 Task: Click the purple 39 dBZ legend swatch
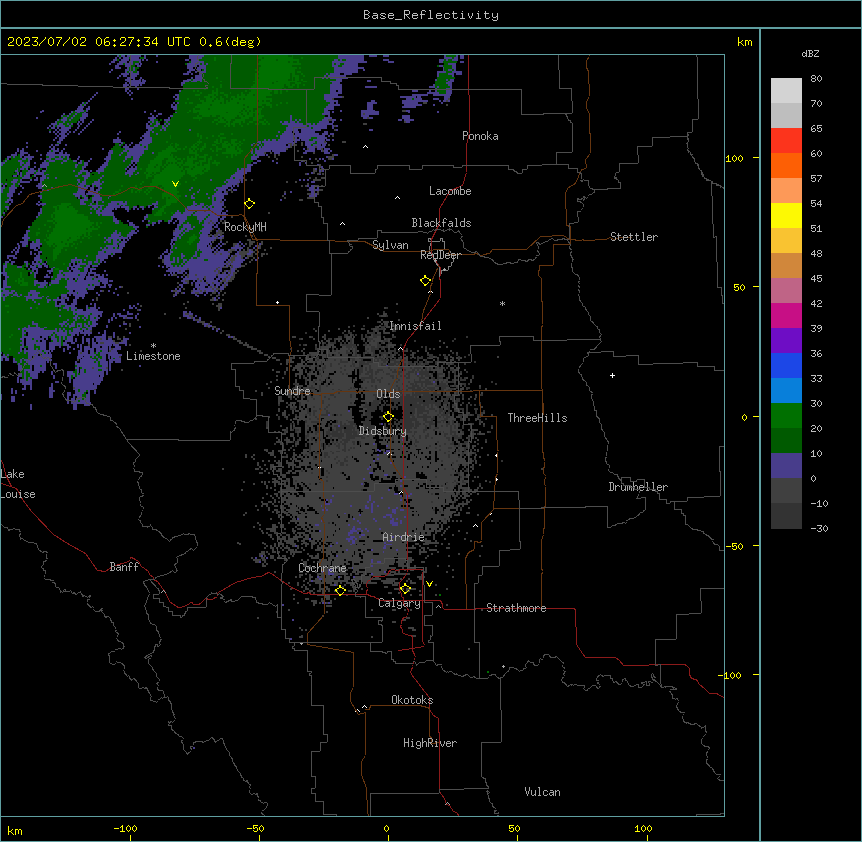click(x=786, y=341)
